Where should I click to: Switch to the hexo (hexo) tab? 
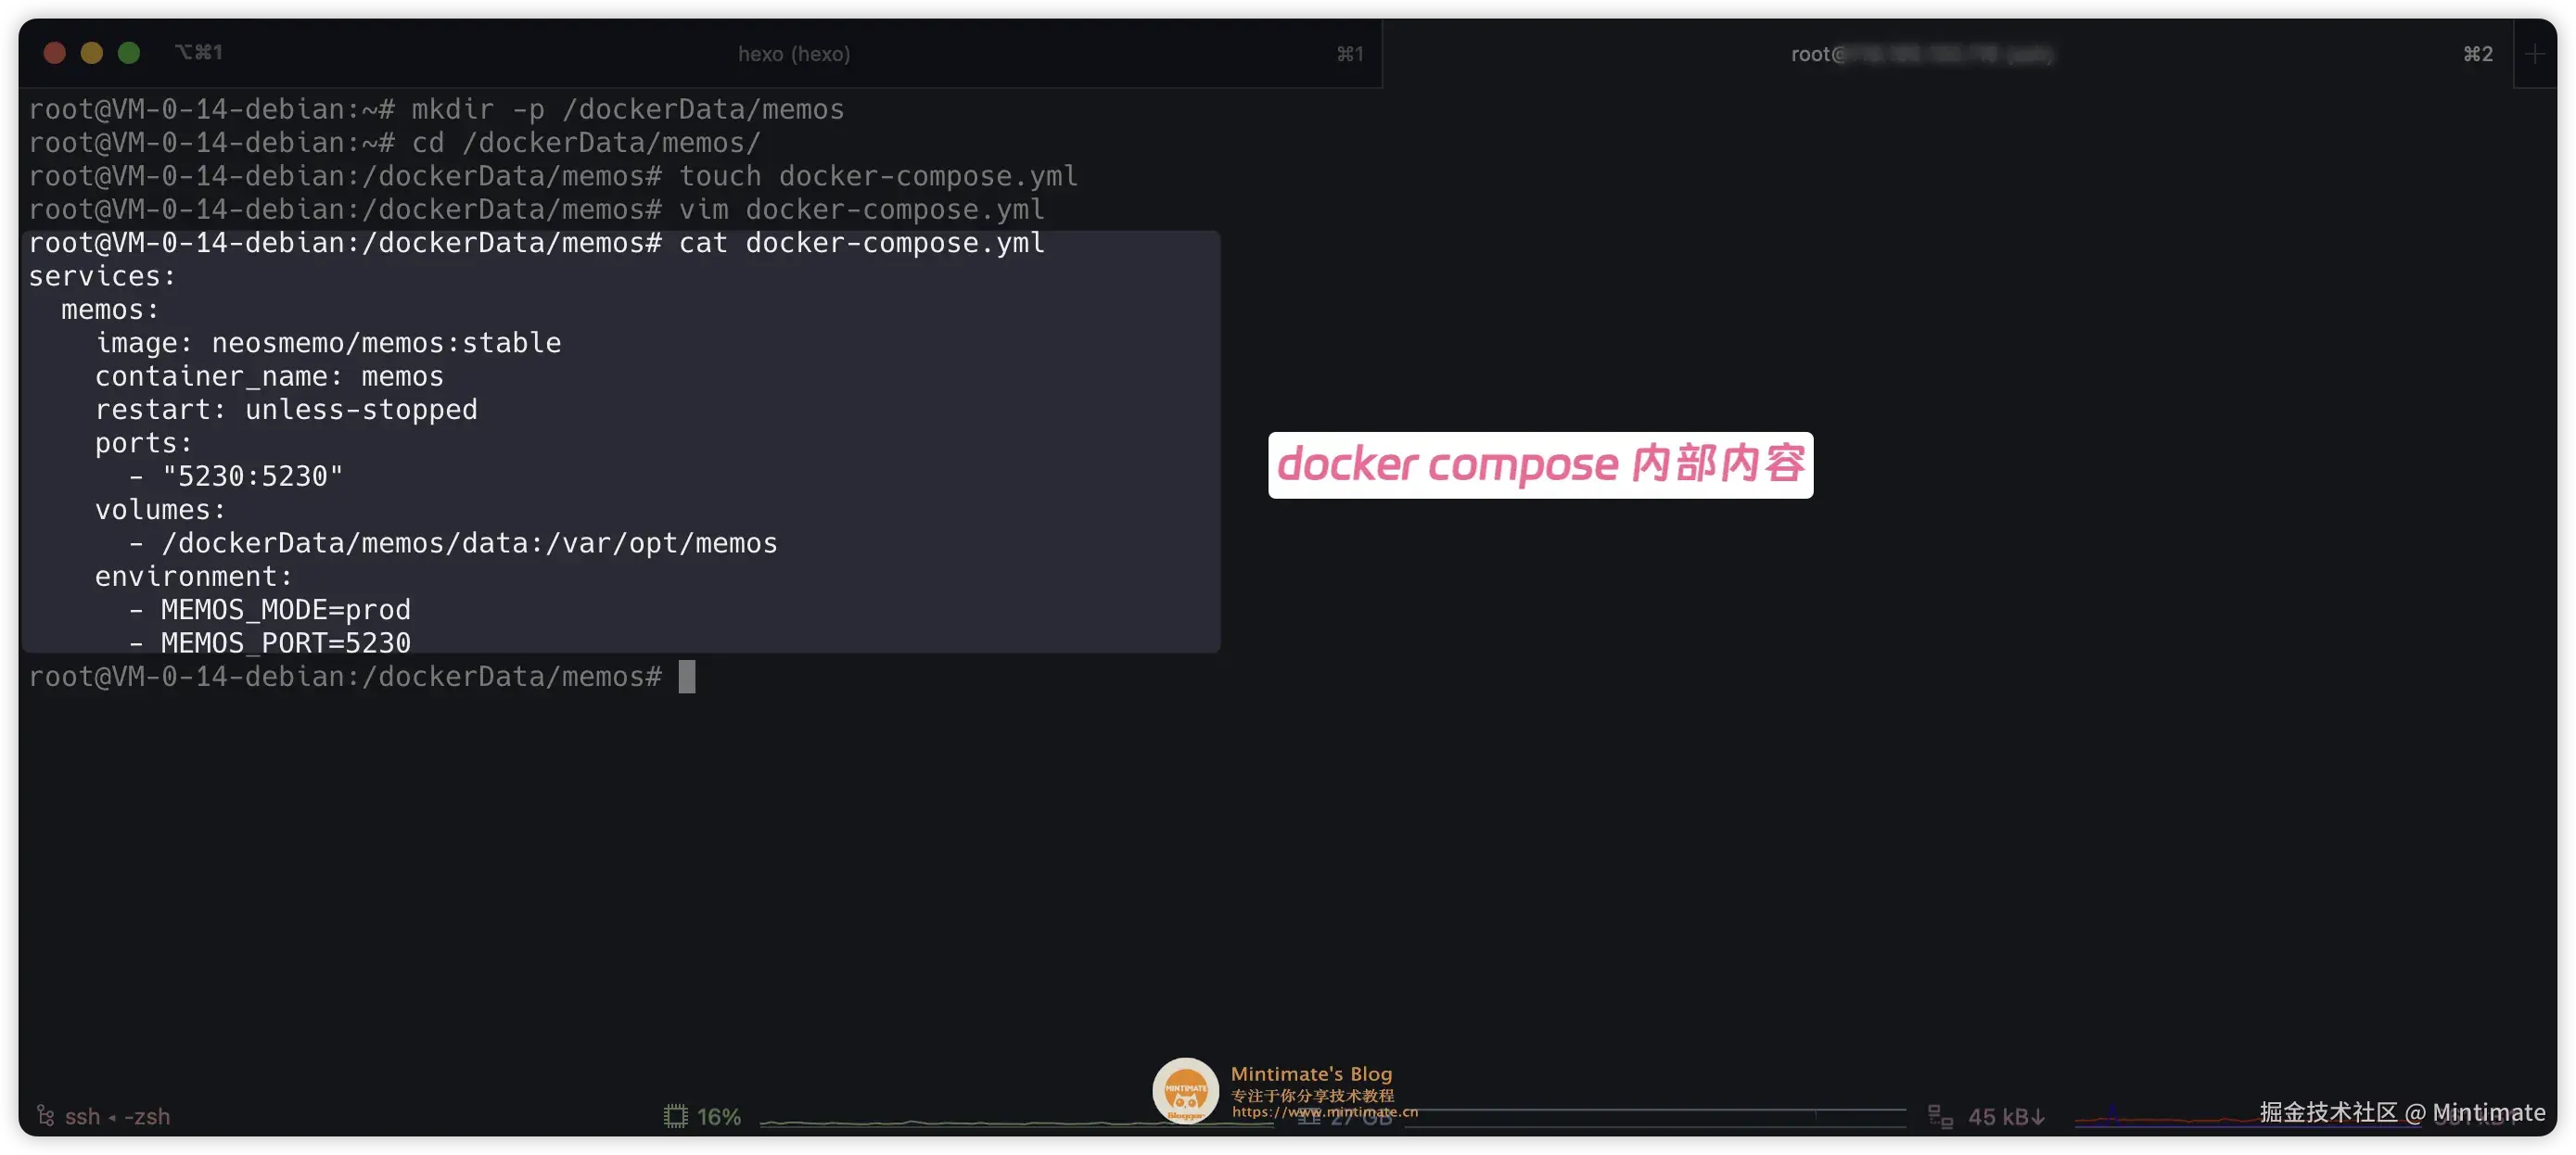795,53
